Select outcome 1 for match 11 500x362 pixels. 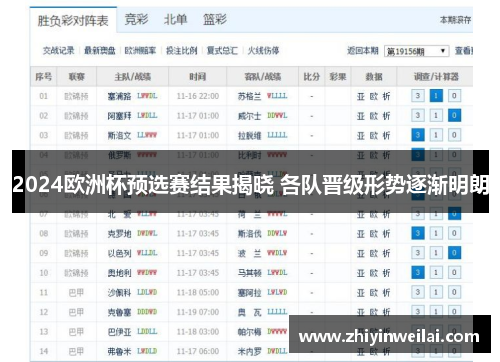click(436, 292)
